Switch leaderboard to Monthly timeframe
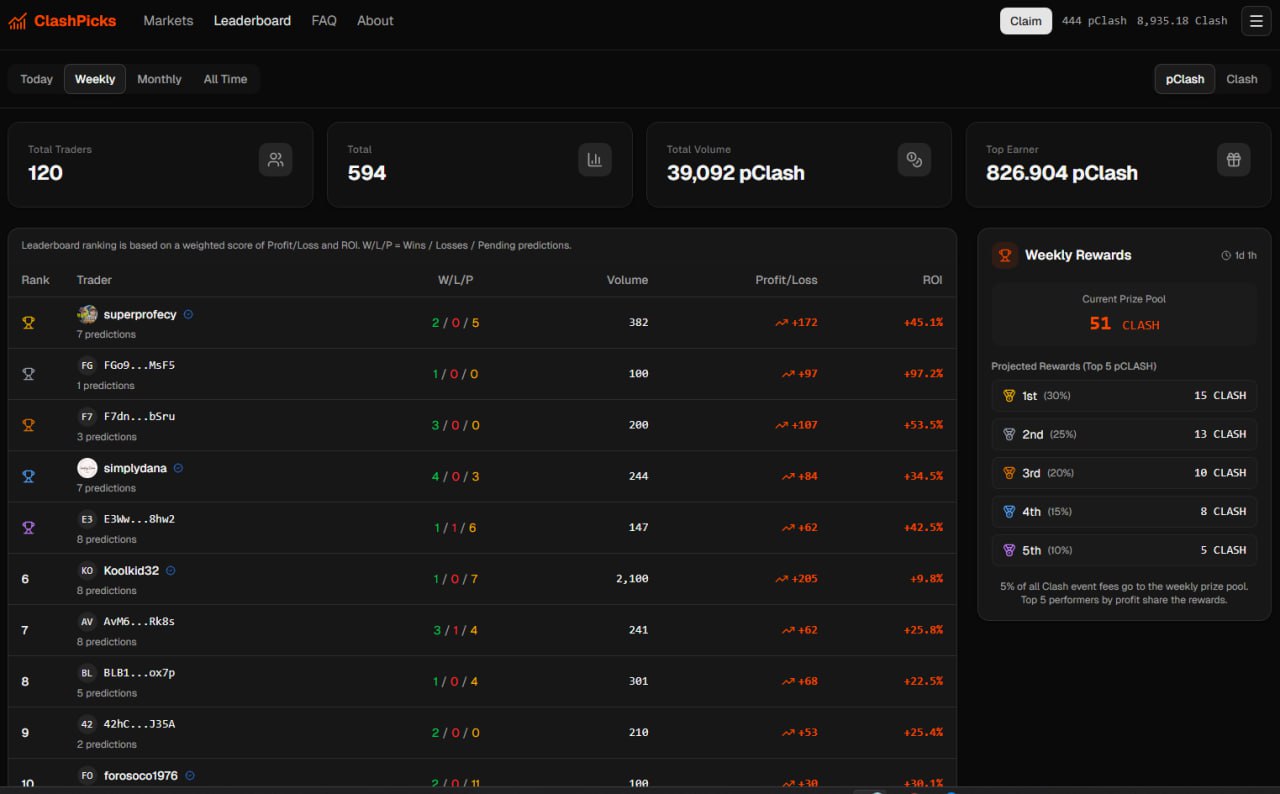This screenshot has height=794, width=1280. 159,79
